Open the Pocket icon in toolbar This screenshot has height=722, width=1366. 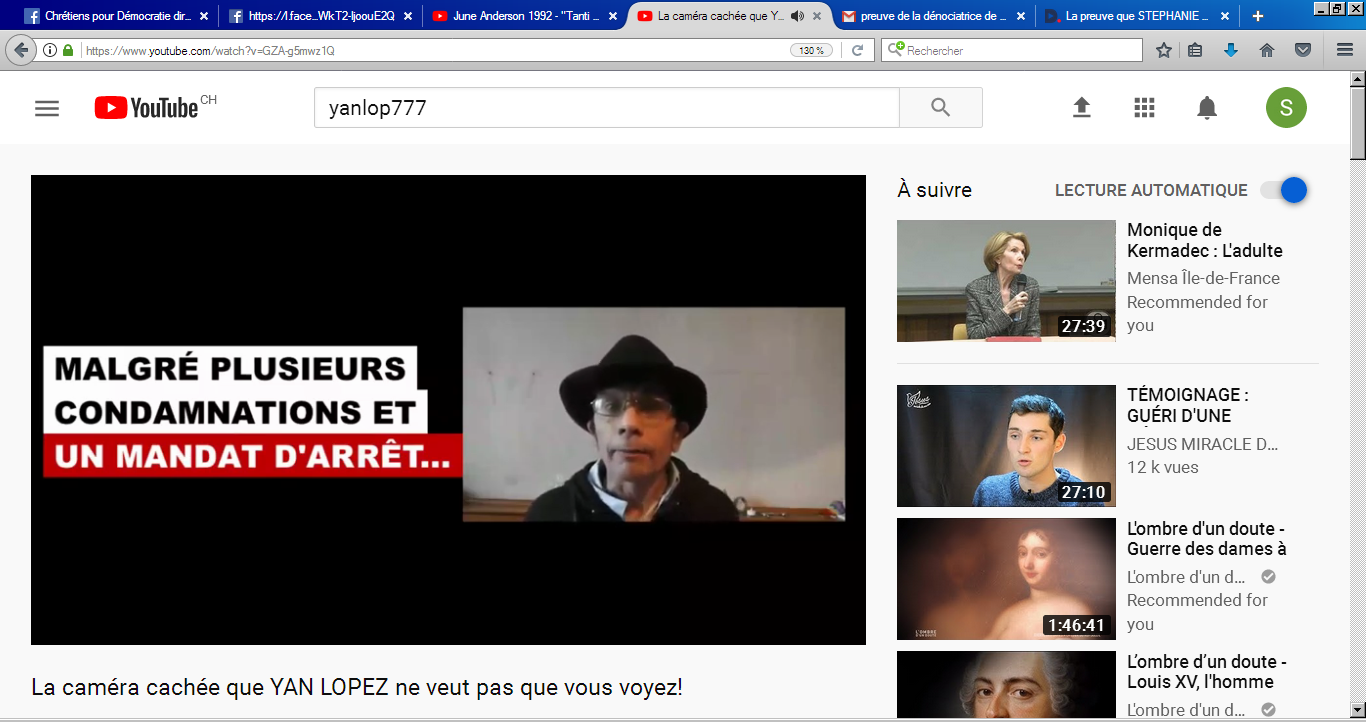point(1303,50)
